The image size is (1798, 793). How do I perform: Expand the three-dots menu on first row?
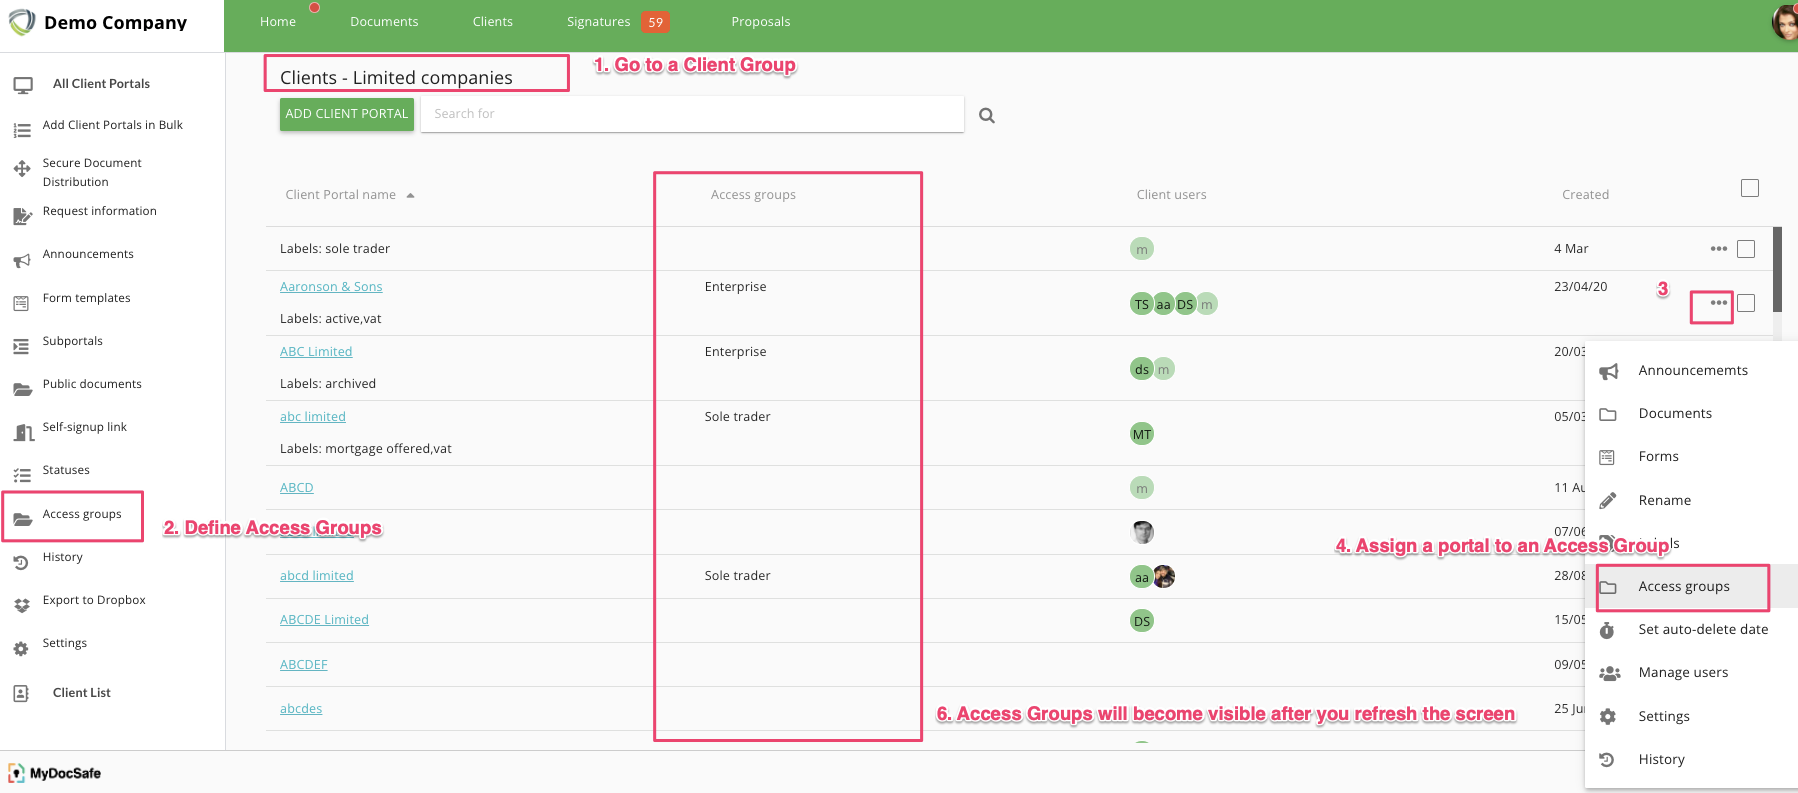coord(1718,249)
